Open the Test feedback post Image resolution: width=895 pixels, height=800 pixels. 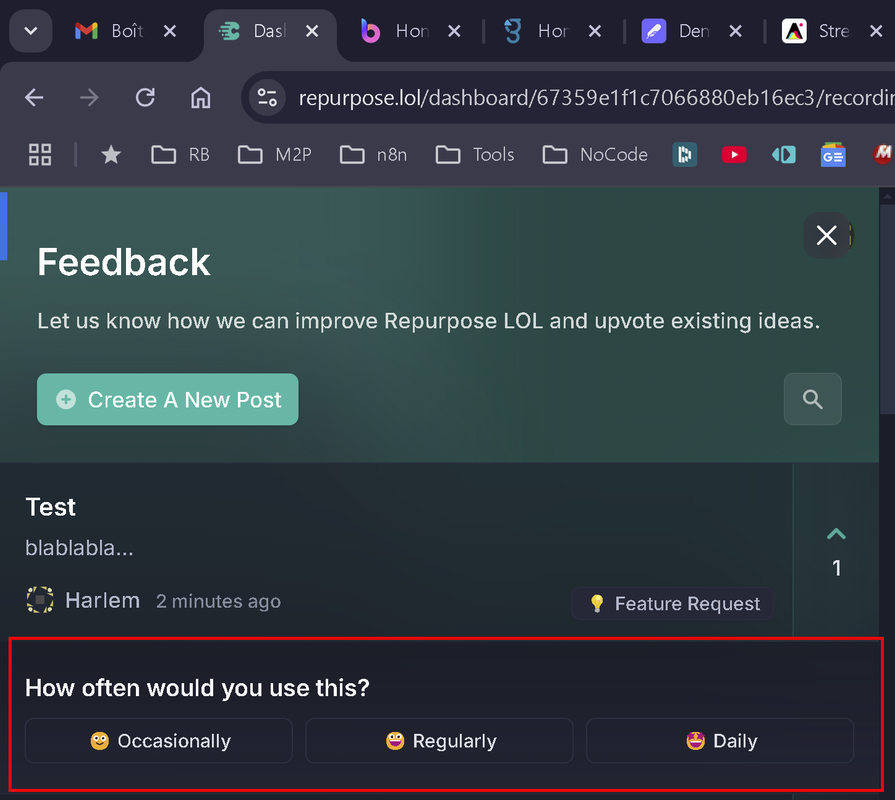click(x=50, y=507)
